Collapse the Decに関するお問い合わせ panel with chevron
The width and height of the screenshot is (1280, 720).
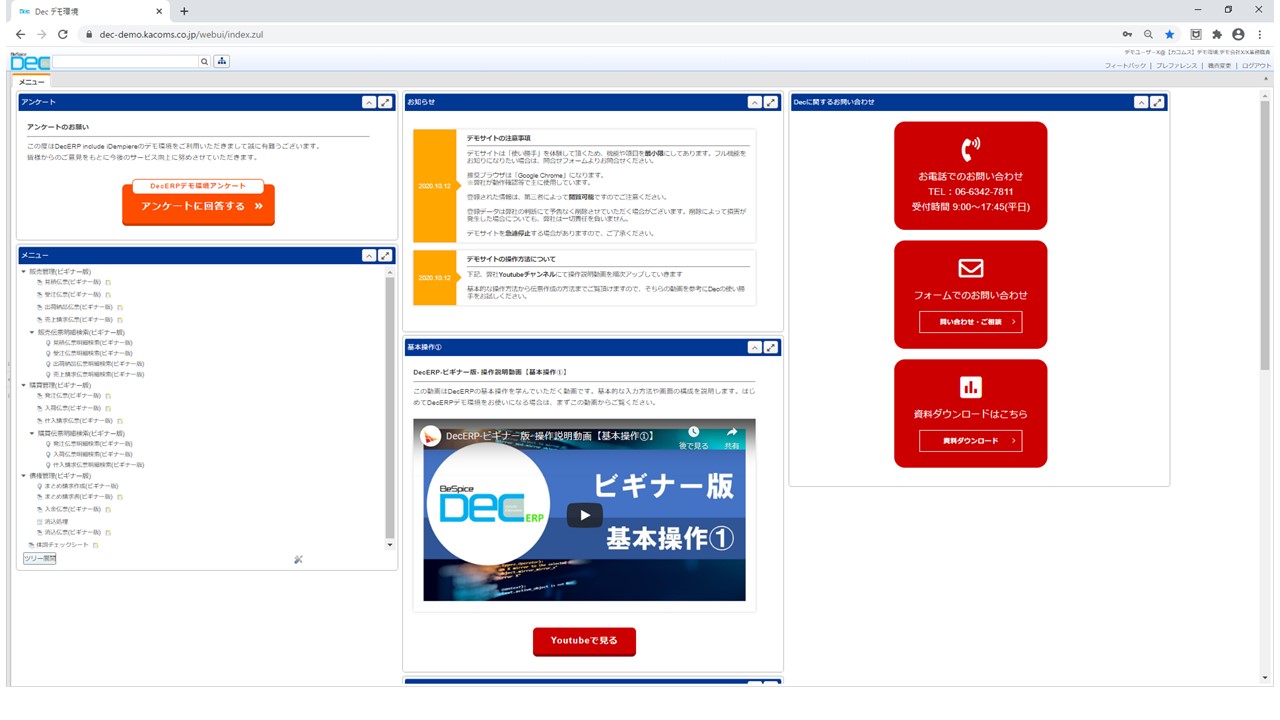point(1140,102)
